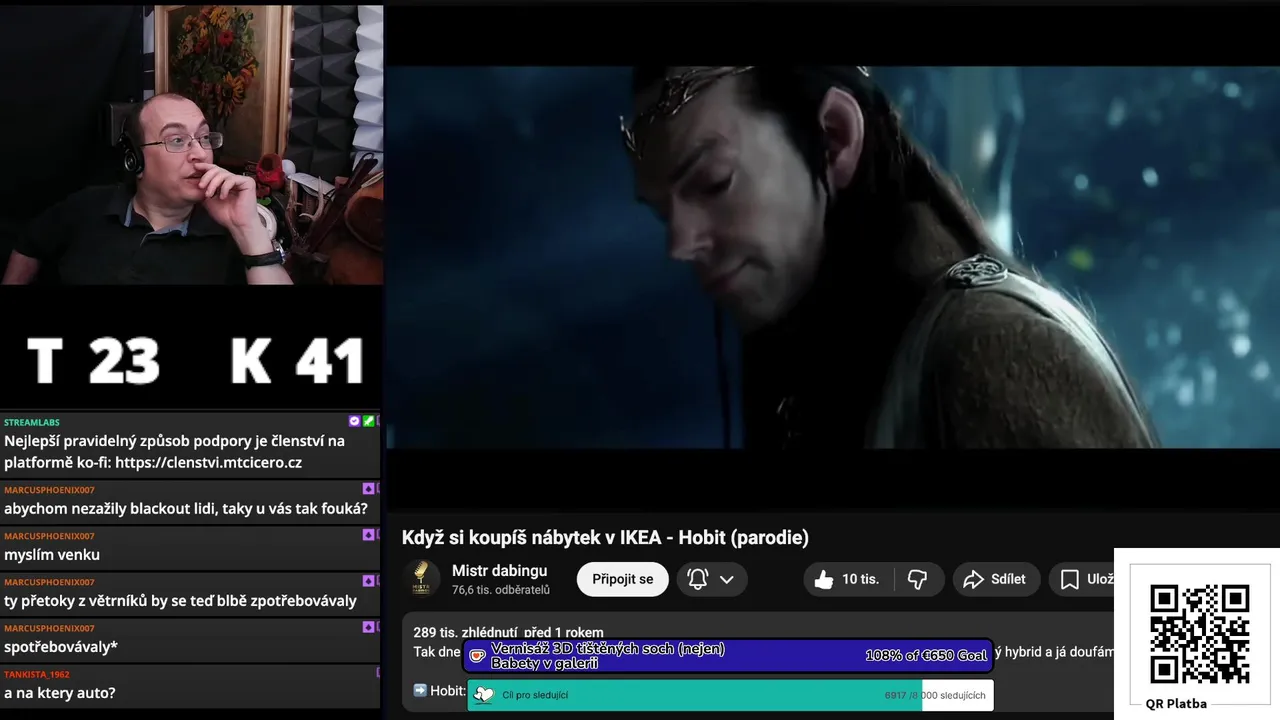Click the 108% of €650 Goal progress bar
Screen dimensions: 1280x720
(x=728, y=655)
